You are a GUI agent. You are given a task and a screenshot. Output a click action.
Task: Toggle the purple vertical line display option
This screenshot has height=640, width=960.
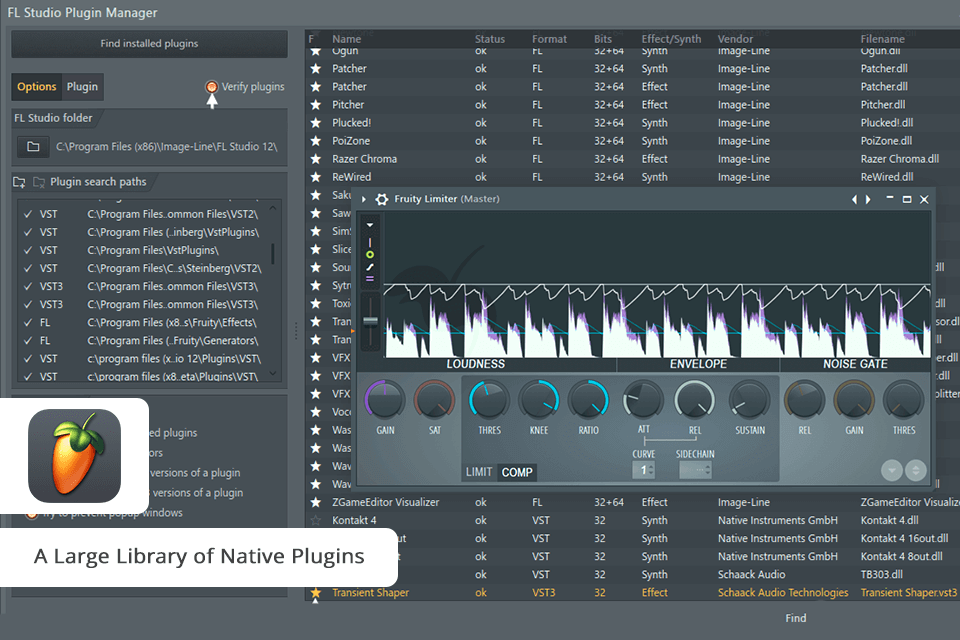point(370,243)
